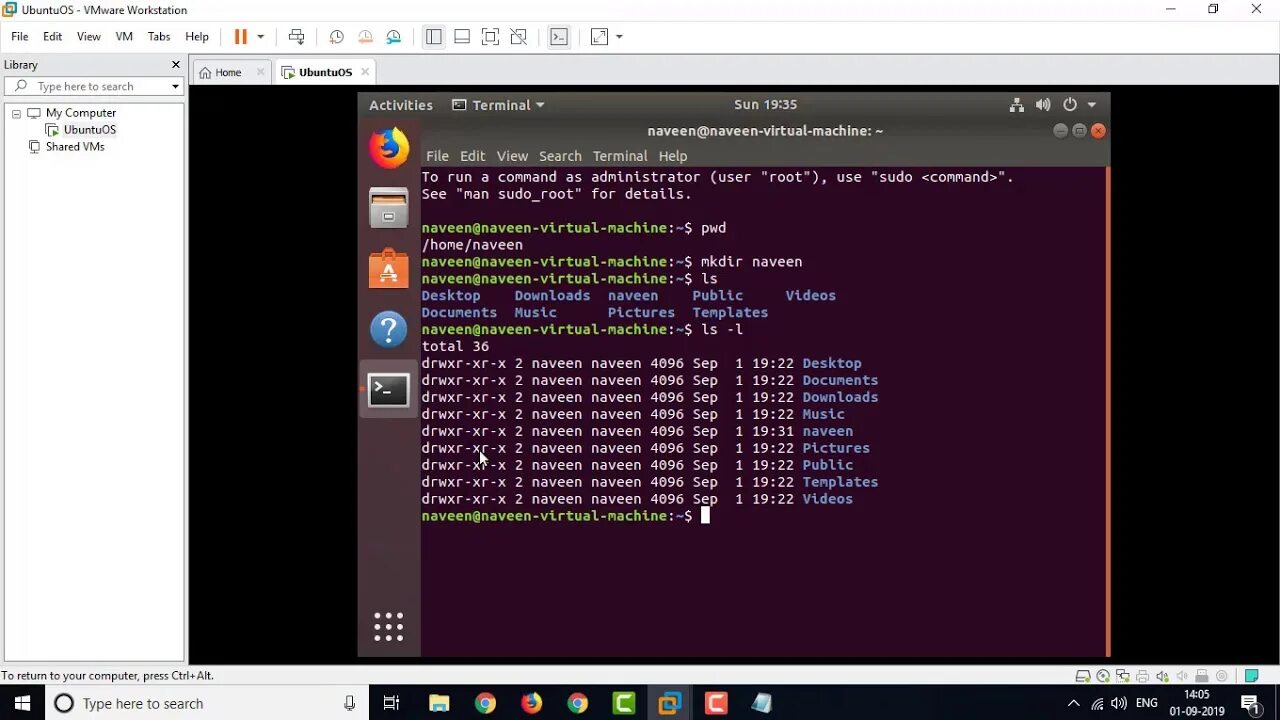Screen dimensions: 1280x720
Task: Click the Ubuntu top bar volume icon
Action: [1043, 105]
